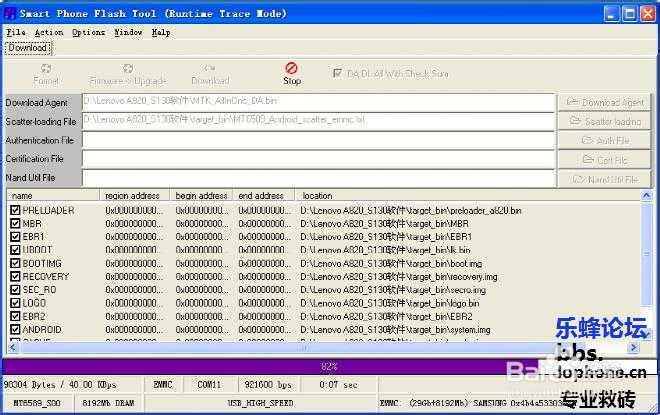The image size is (660, 415).
Task: Click the partition list scroll-up arrow
Action: (646, 195)
